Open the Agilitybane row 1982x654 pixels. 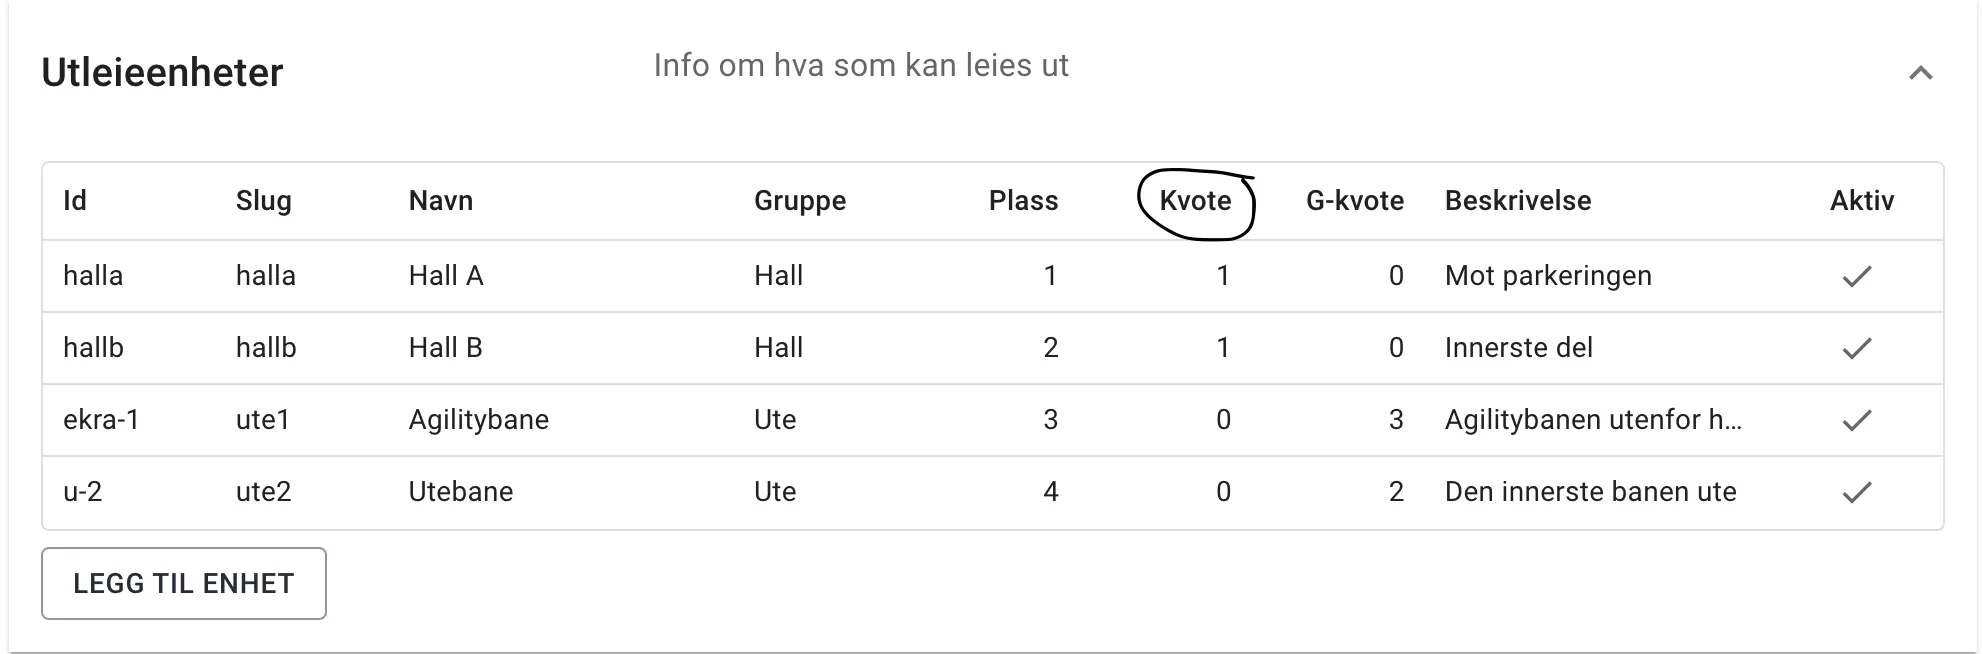click(x=478, y=420)
